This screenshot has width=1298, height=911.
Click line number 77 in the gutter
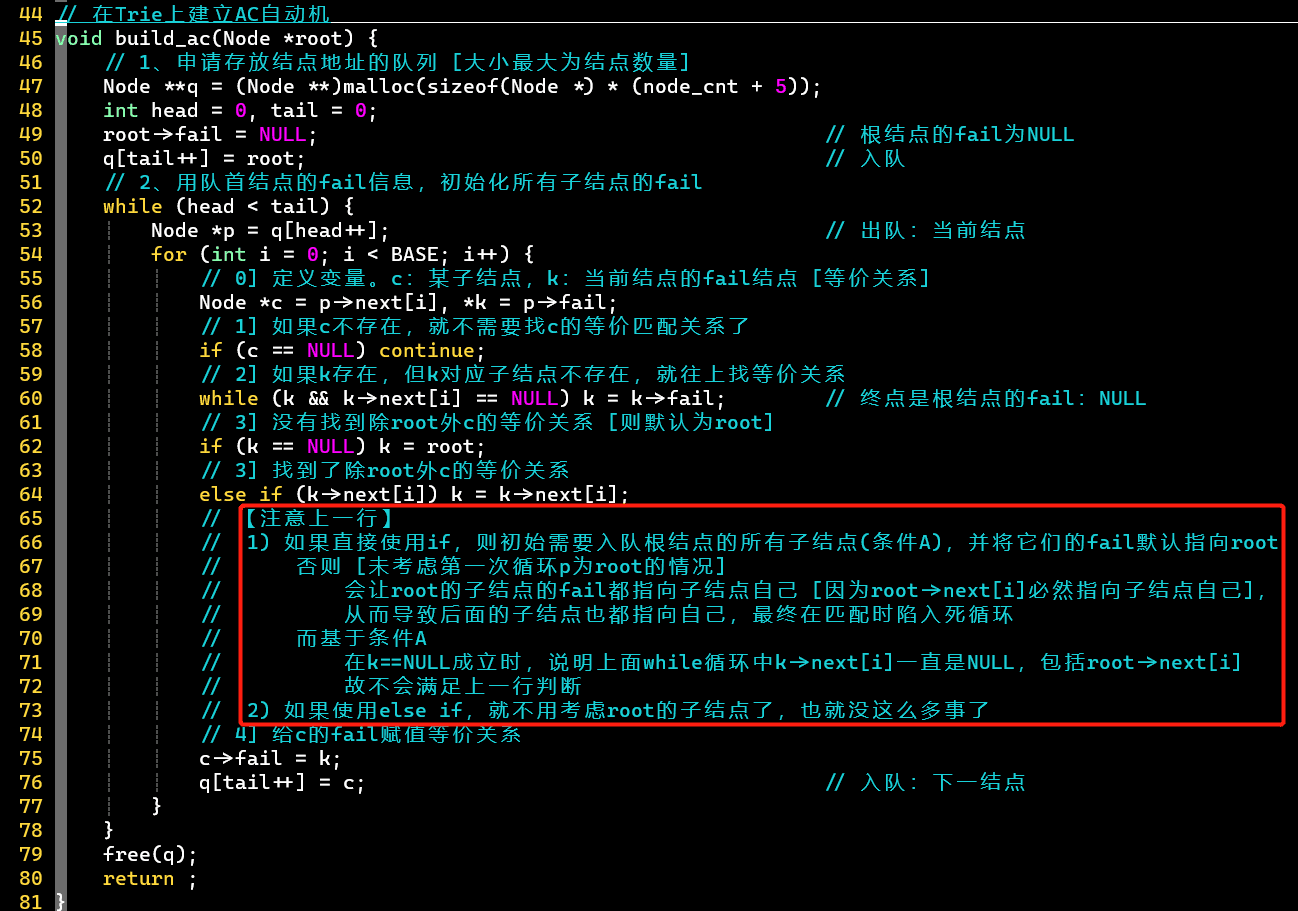pos(31,806)
